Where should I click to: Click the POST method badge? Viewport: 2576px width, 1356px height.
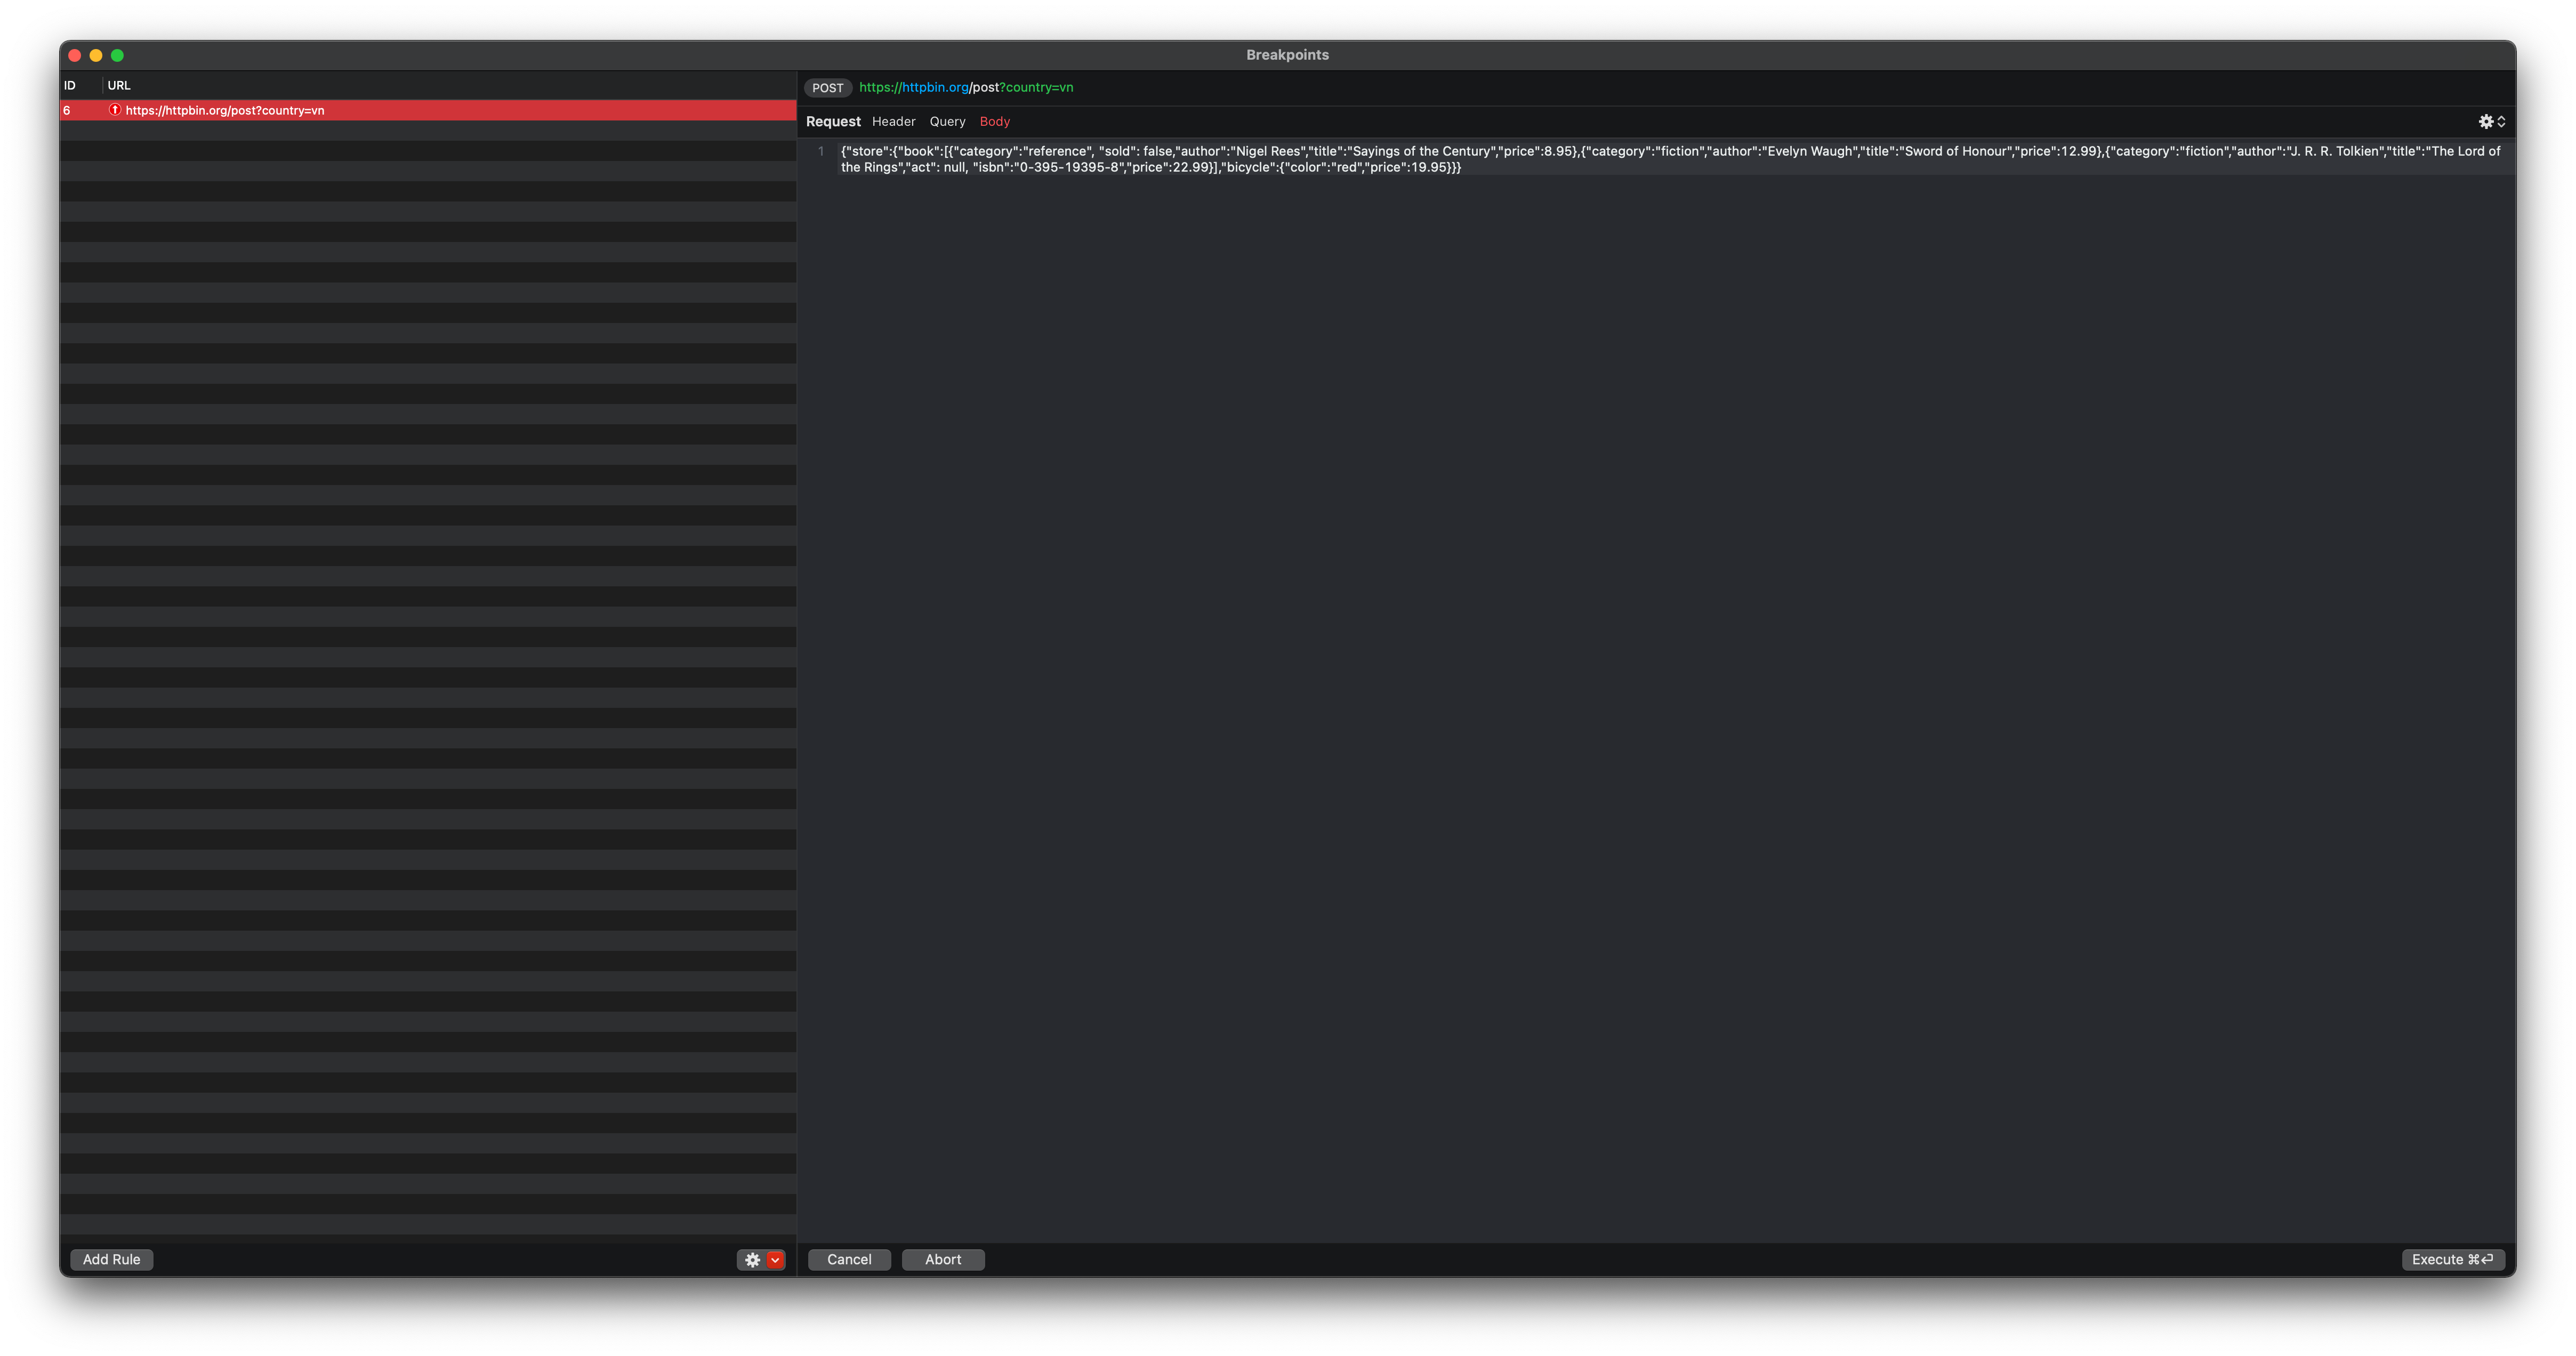tap(827, 88)
